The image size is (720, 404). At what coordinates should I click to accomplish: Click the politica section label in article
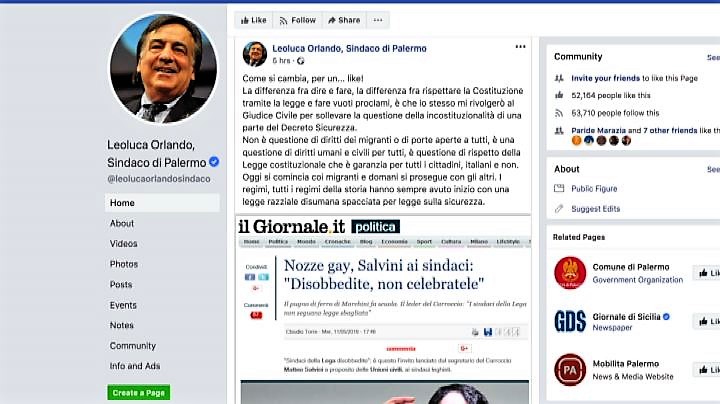click(376, 227)
